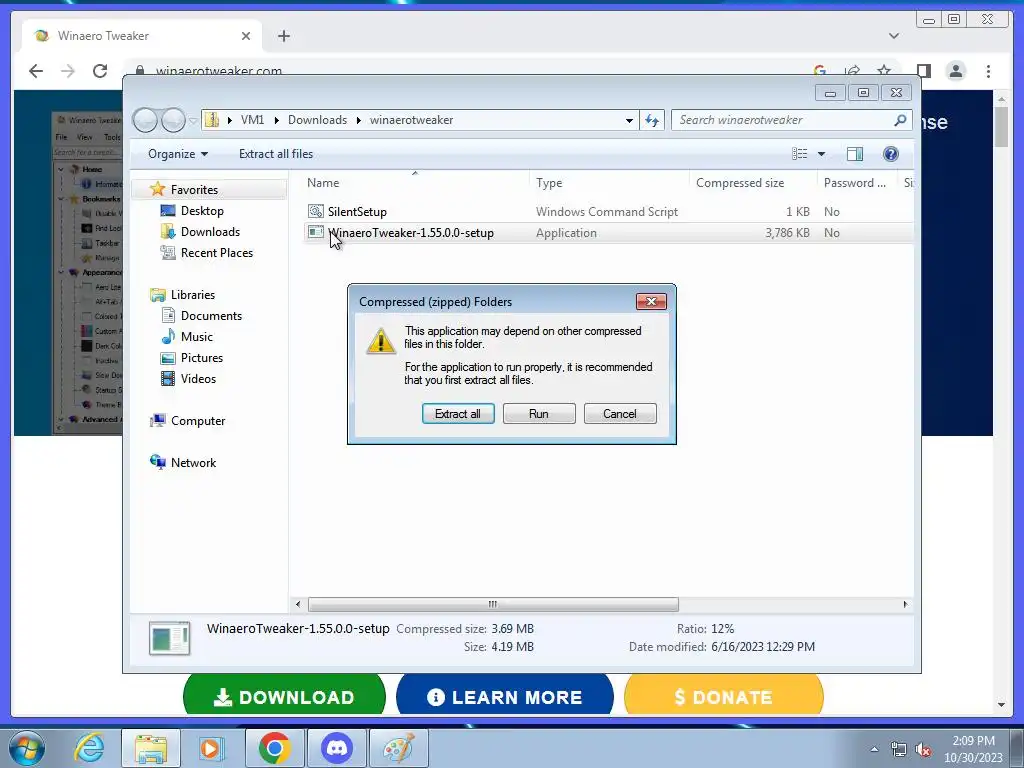Click the Run button in the dialog
The image size is (1024, 768).
[x=539, y=414]
